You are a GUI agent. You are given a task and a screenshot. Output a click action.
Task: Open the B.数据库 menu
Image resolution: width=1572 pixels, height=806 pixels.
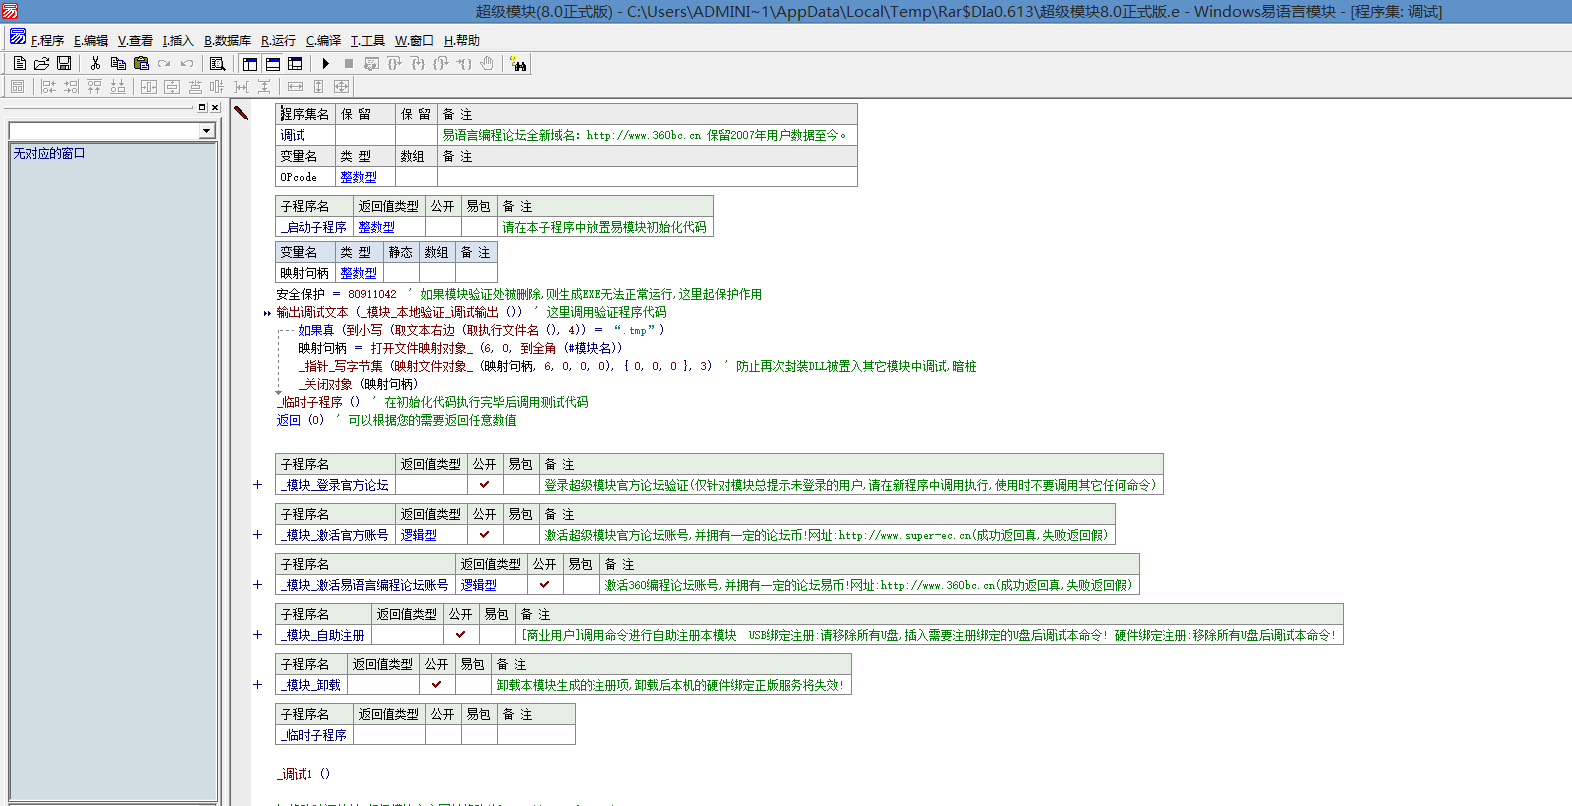click(228, 41)
